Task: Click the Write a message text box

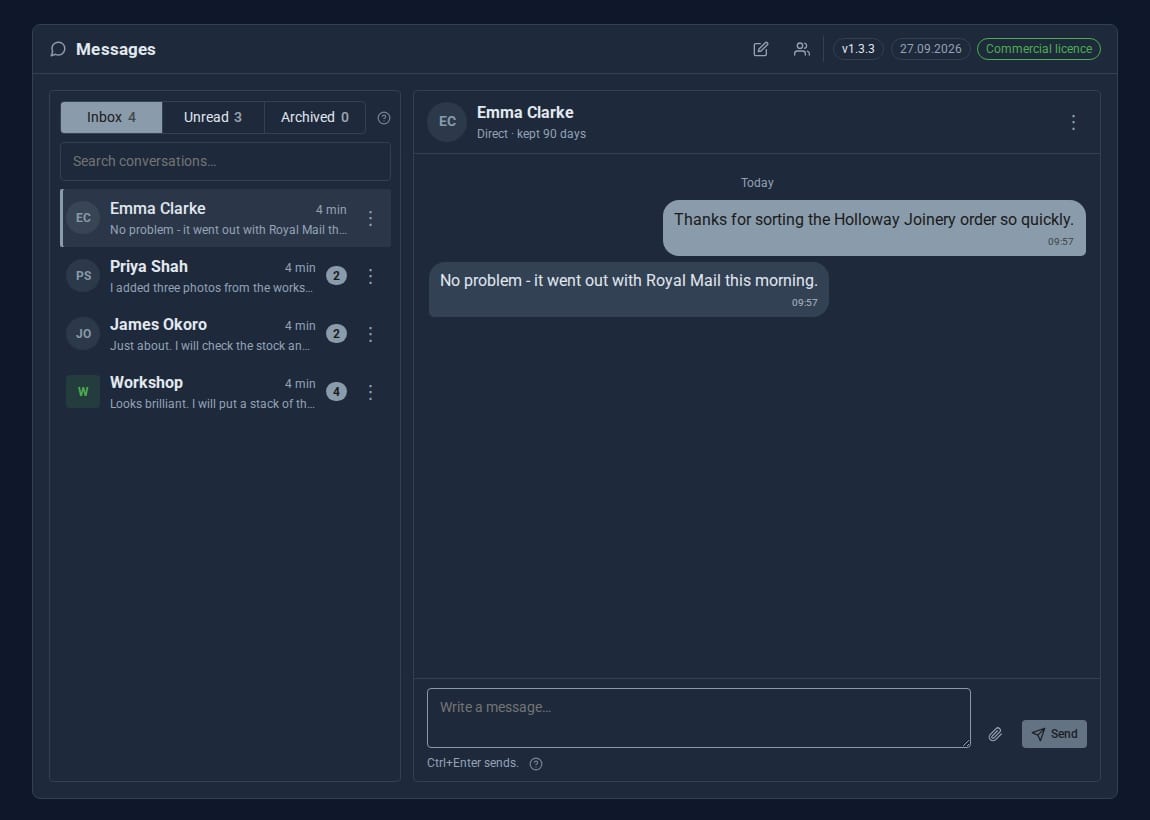Action: tap(699, 718)
